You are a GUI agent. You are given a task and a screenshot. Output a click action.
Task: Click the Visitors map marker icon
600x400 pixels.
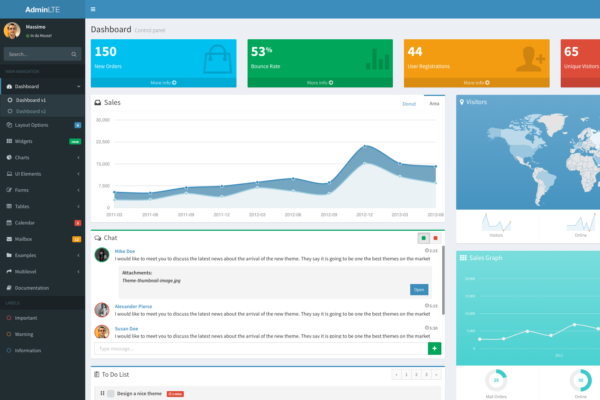[462, 102]
